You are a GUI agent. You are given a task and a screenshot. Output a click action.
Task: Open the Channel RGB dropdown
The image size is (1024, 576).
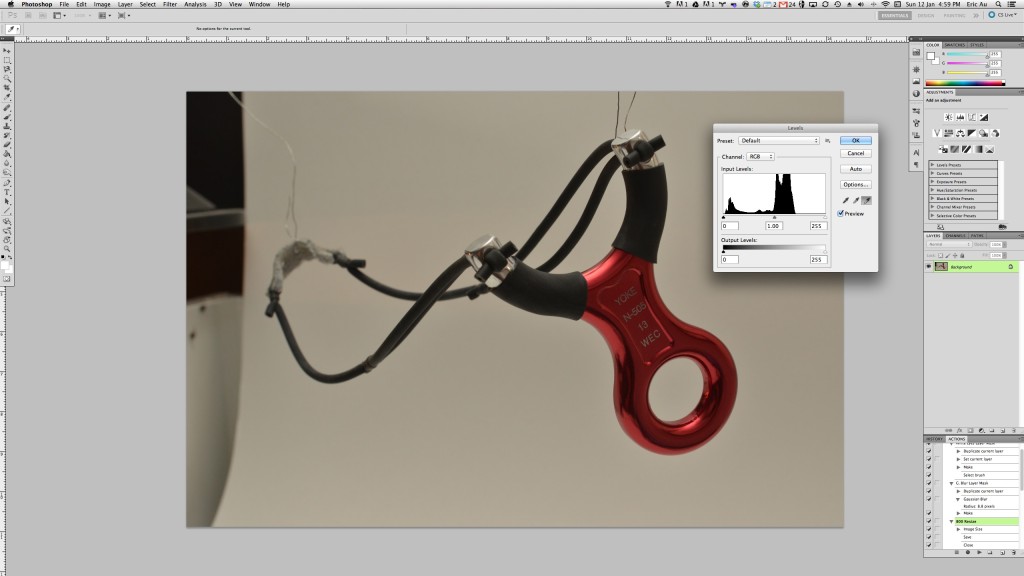tap(760, 157)
